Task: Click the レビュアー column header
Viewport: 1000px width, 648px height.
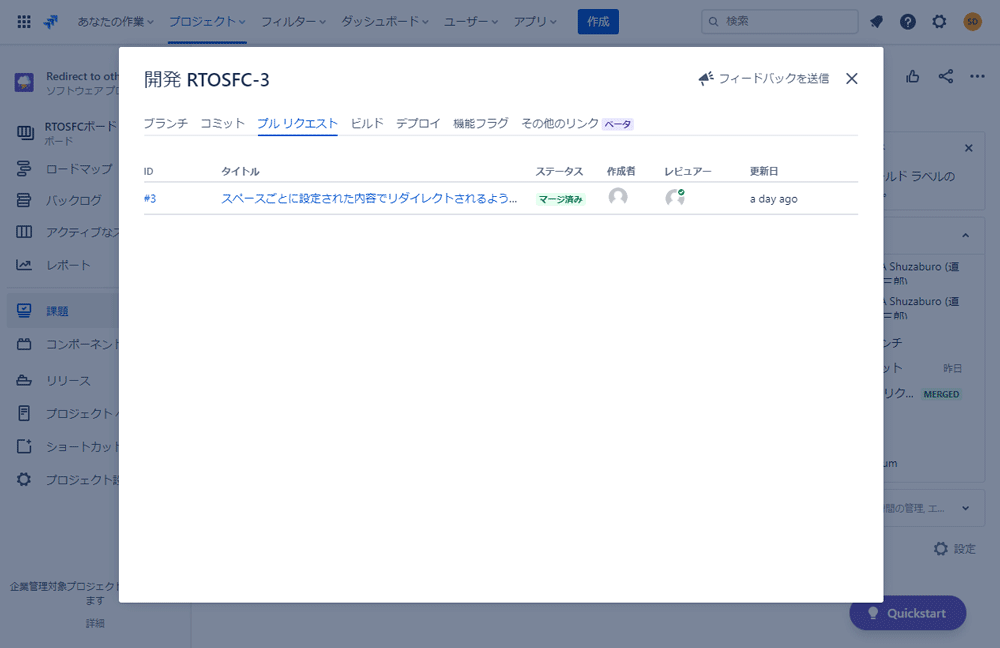Action: tap(688, 171)
